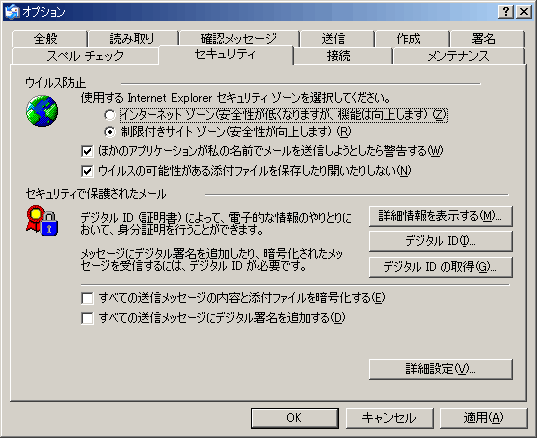Click the globe icon under ウイルス防止
Screen dimensions: 537x438
pyautogui.click(x=42, y=111)
